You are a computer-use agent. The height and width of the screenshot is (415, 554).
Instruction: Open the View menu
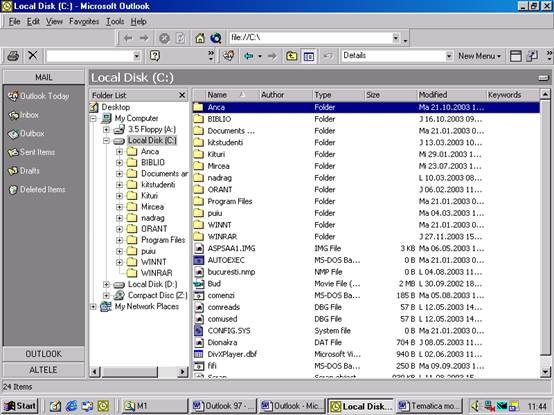point(54,22)
